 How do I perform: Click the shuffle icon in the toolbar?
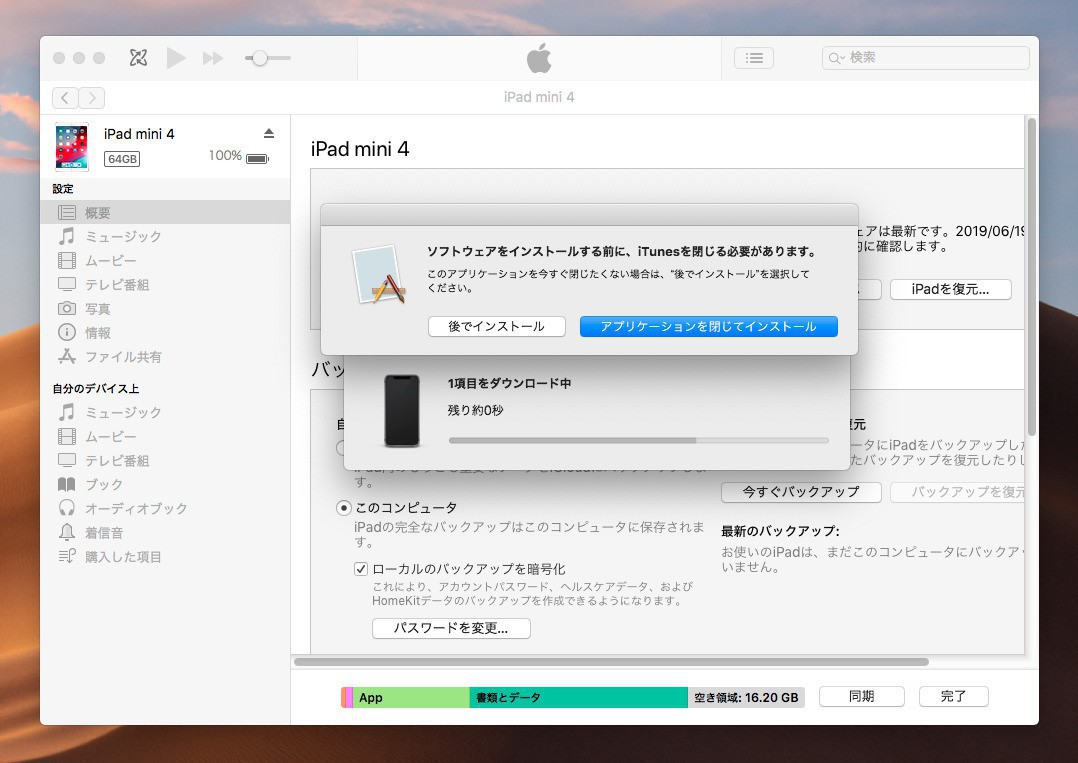[x=138, y=58]
